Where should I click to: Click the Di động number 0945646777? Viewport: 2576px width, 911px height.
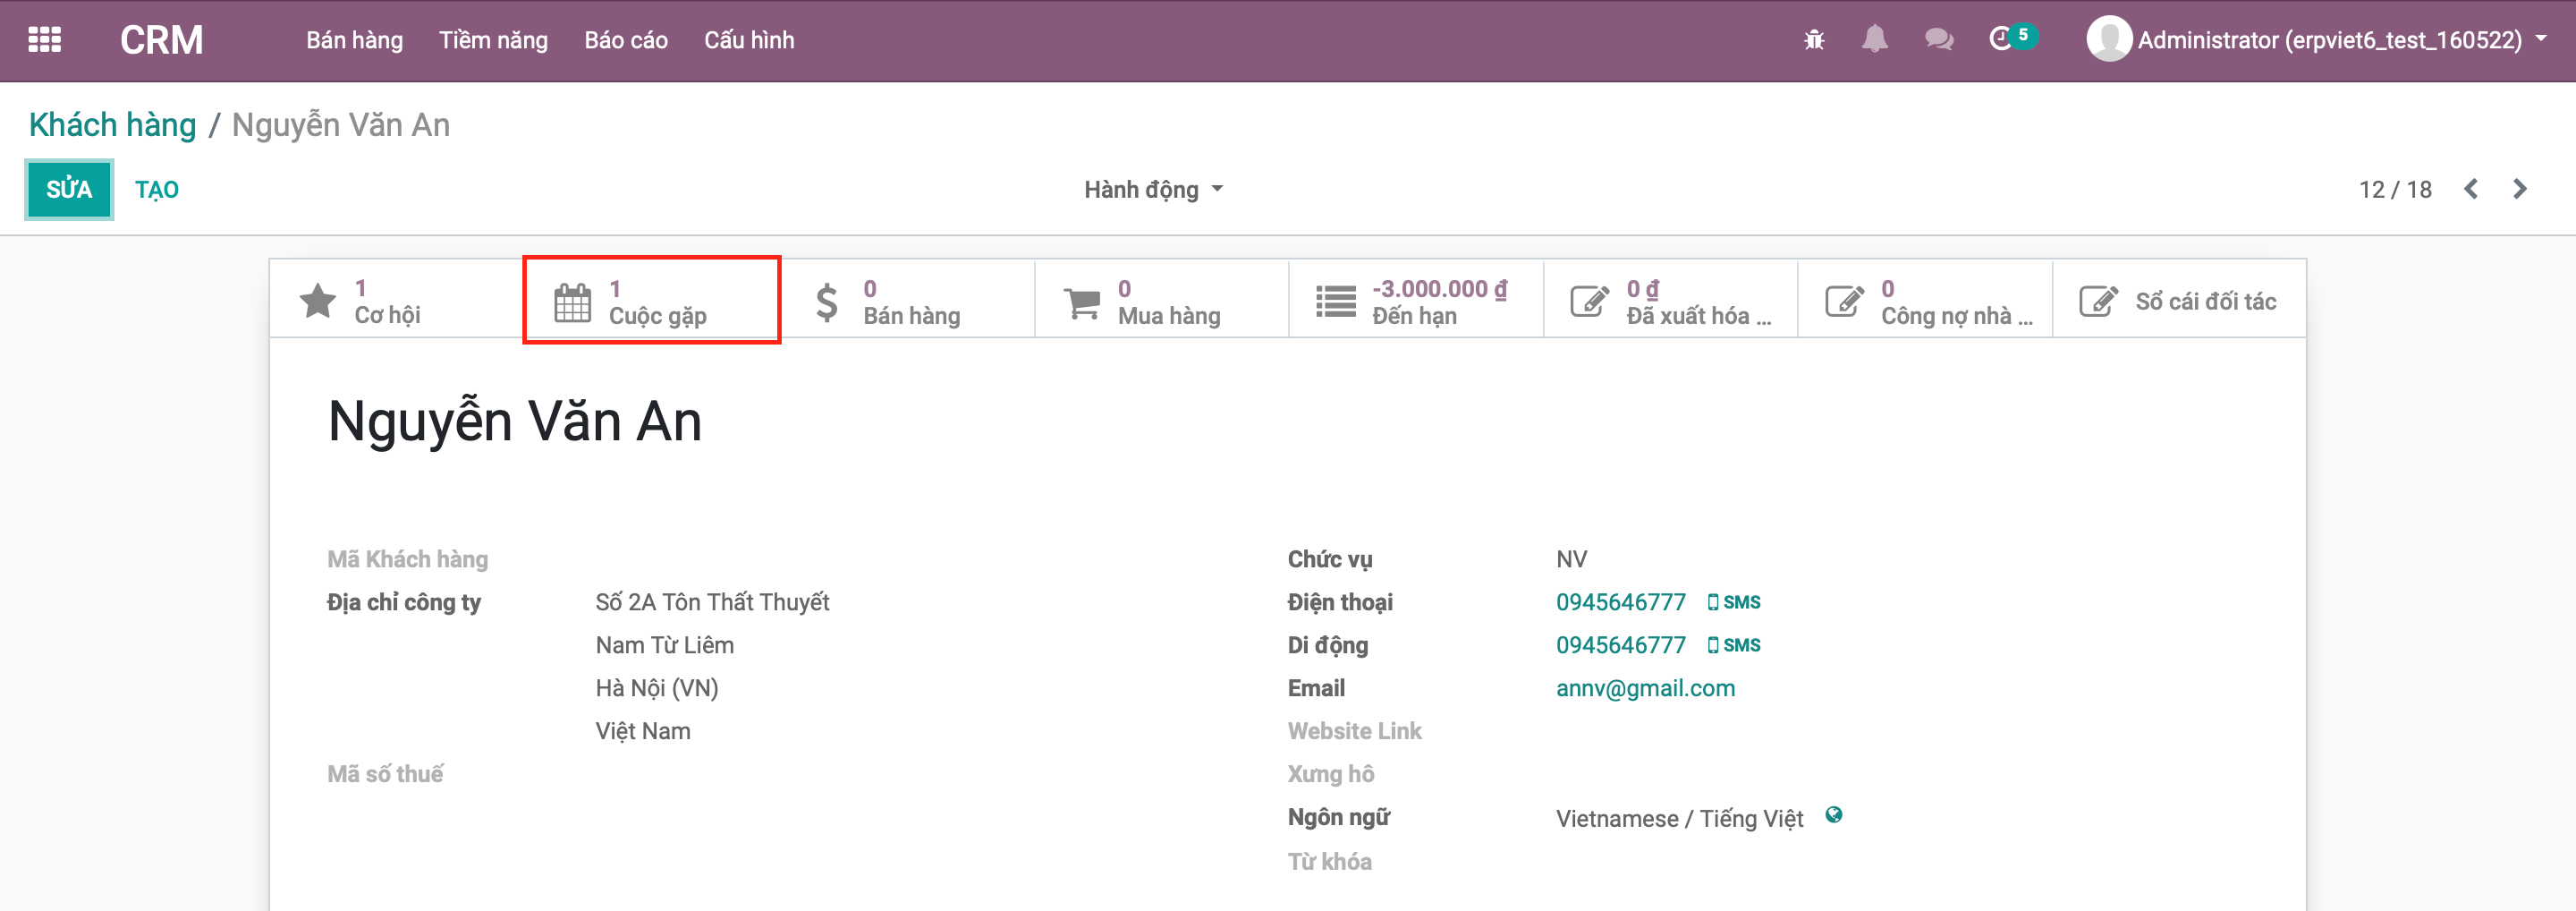click(x=1621, y=645)
